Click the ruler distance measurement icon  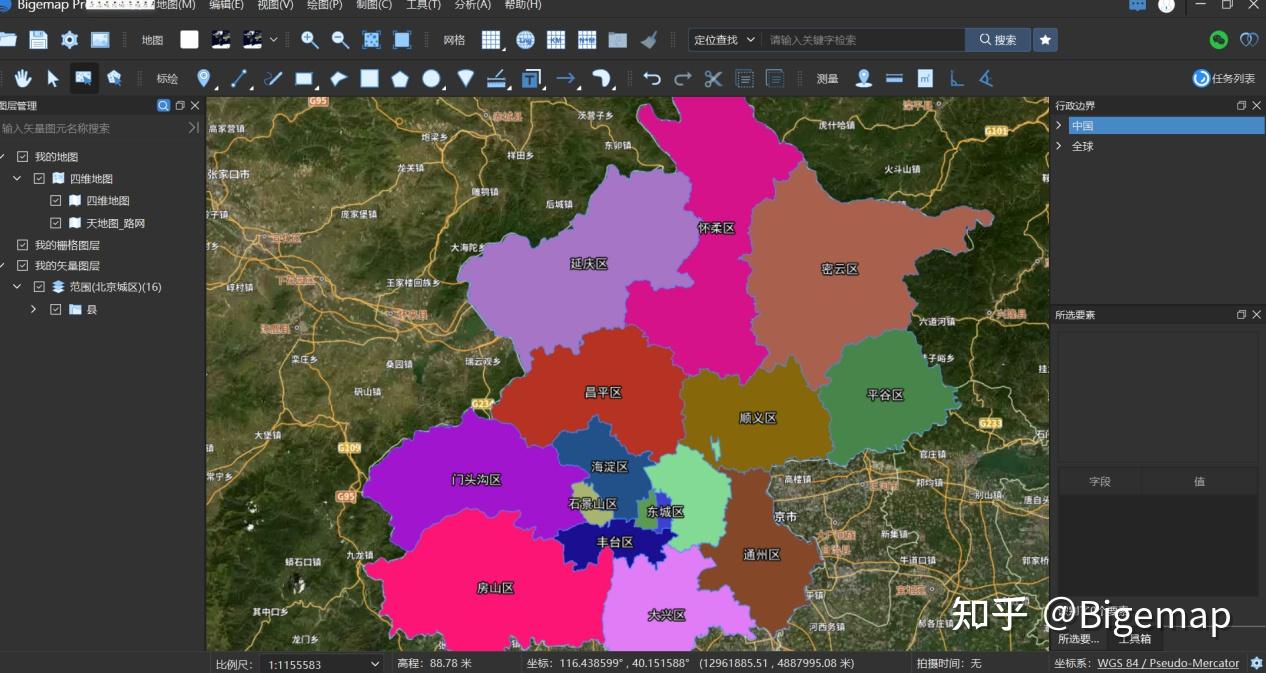pos(894,78)
